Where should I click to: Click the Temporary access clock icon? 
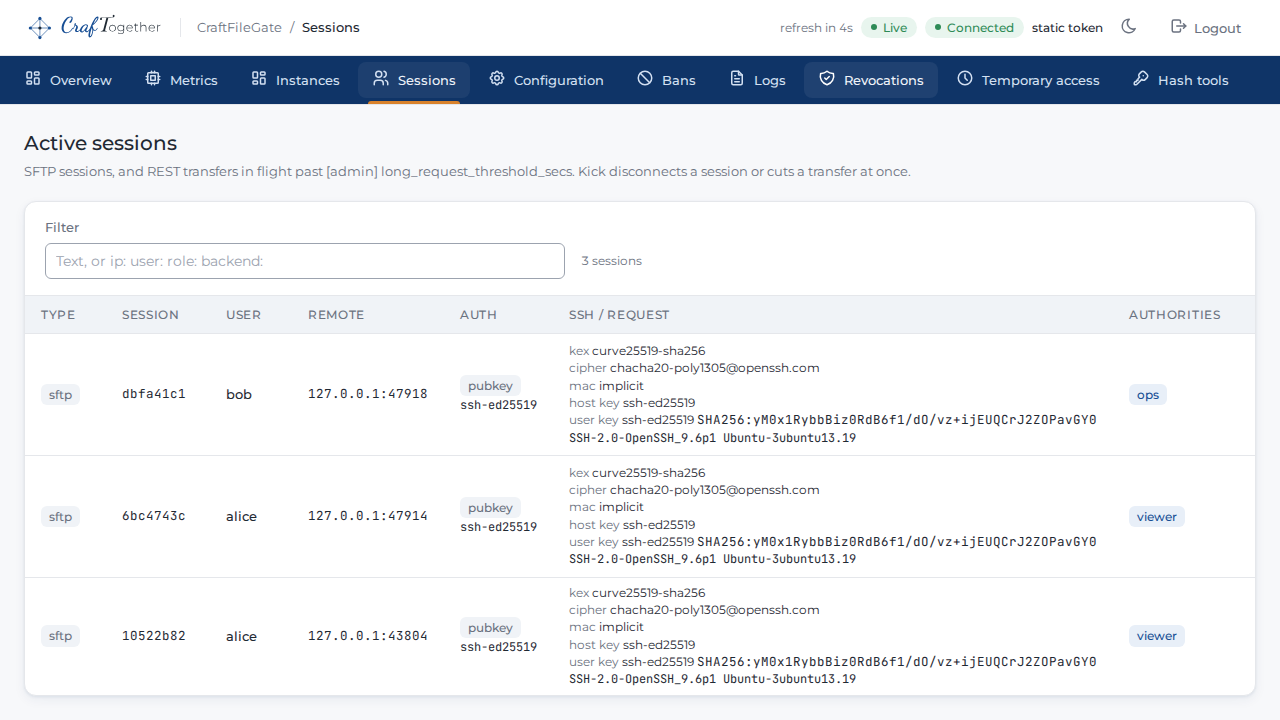(x=965, y=78)
